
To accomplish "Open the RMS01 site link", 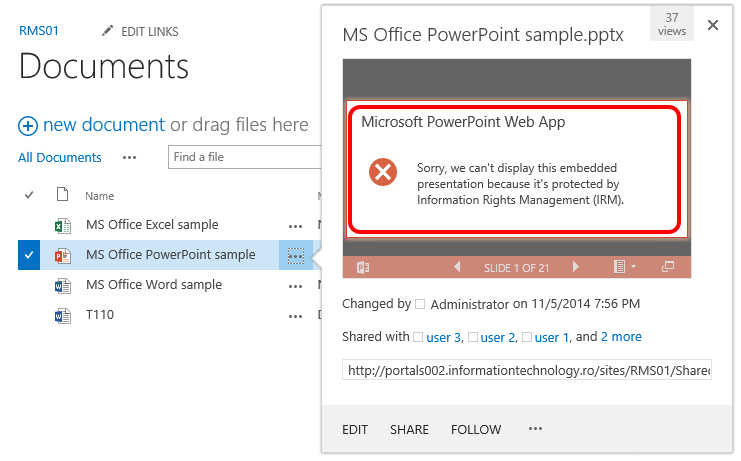I will 39,31.
